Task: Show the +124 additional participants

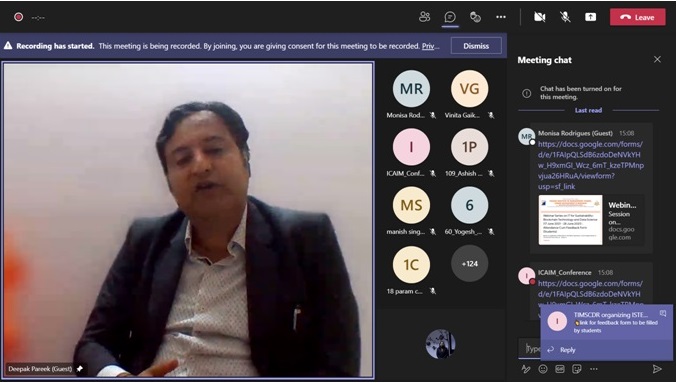Action: point(469,263)
